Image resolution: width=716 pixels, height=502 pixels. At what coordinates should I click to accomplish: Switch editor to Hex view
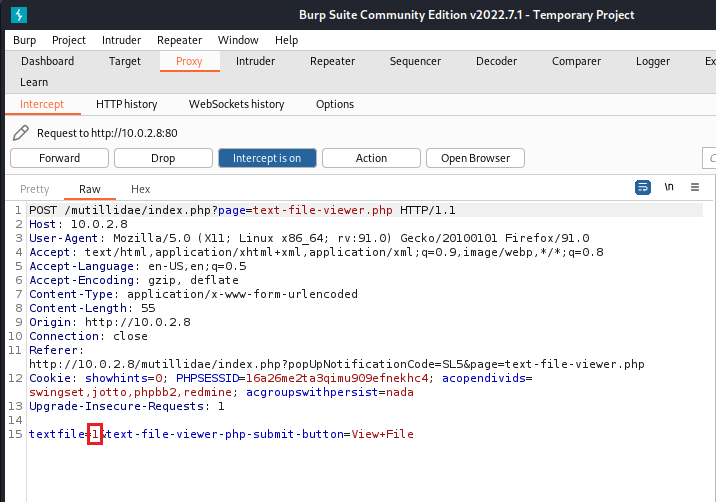(141, 189)
